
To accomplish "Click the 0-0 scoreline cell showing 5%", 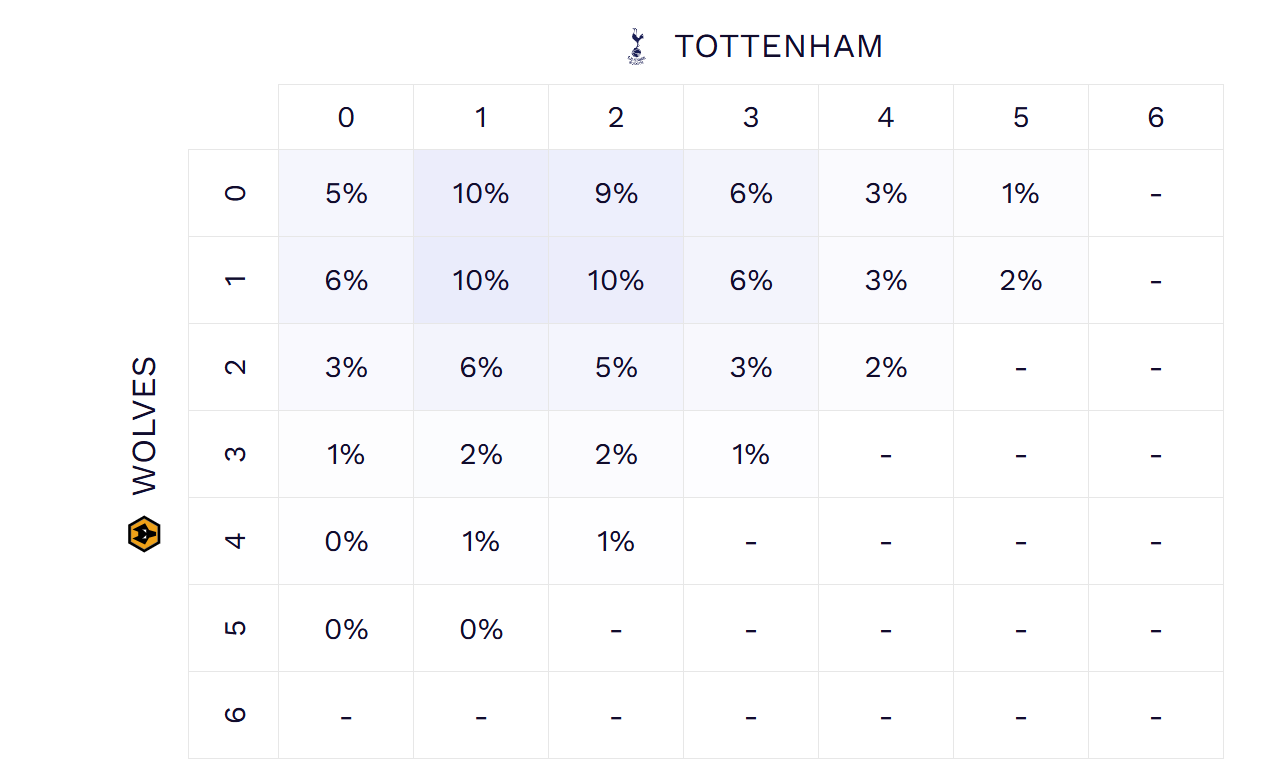I will pyautogui.click(x=346, y=193).
